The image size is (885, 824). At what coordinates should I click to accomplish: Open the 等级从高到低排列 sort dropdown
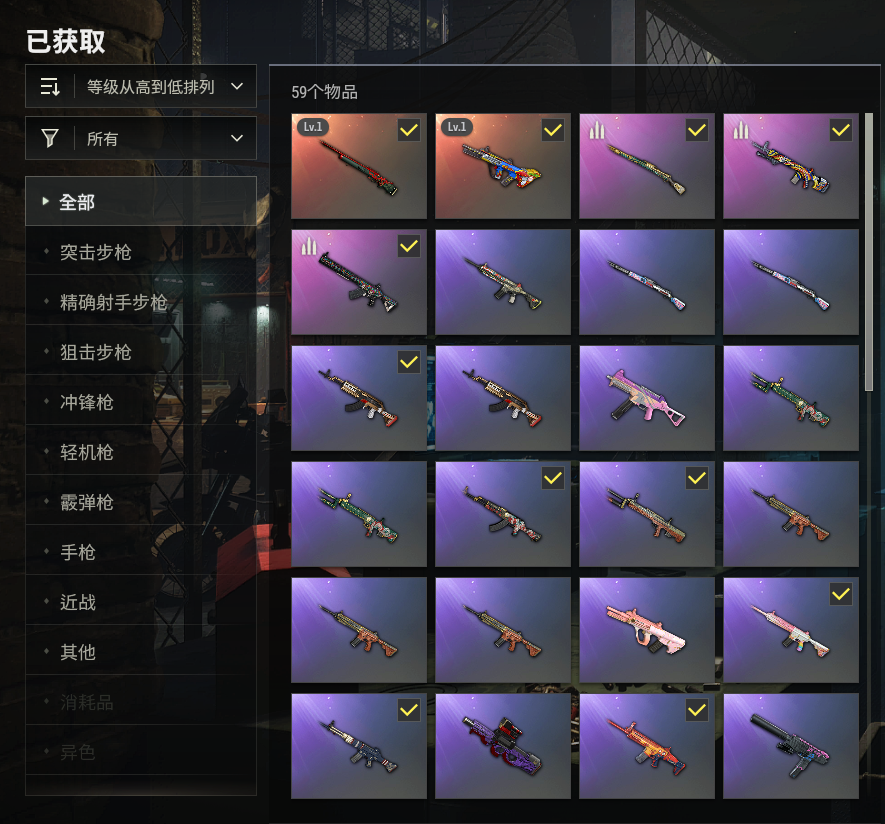coord(141,86)
